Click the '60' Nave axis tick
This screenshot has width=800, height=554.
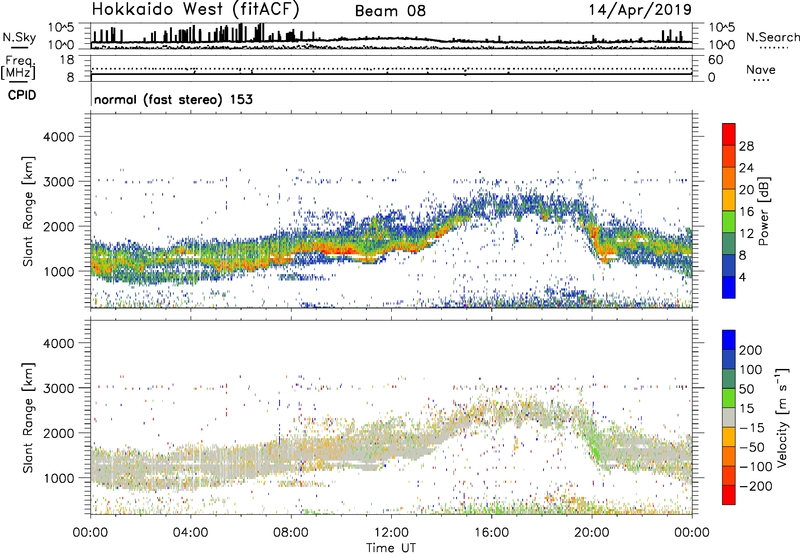[715, 60]
